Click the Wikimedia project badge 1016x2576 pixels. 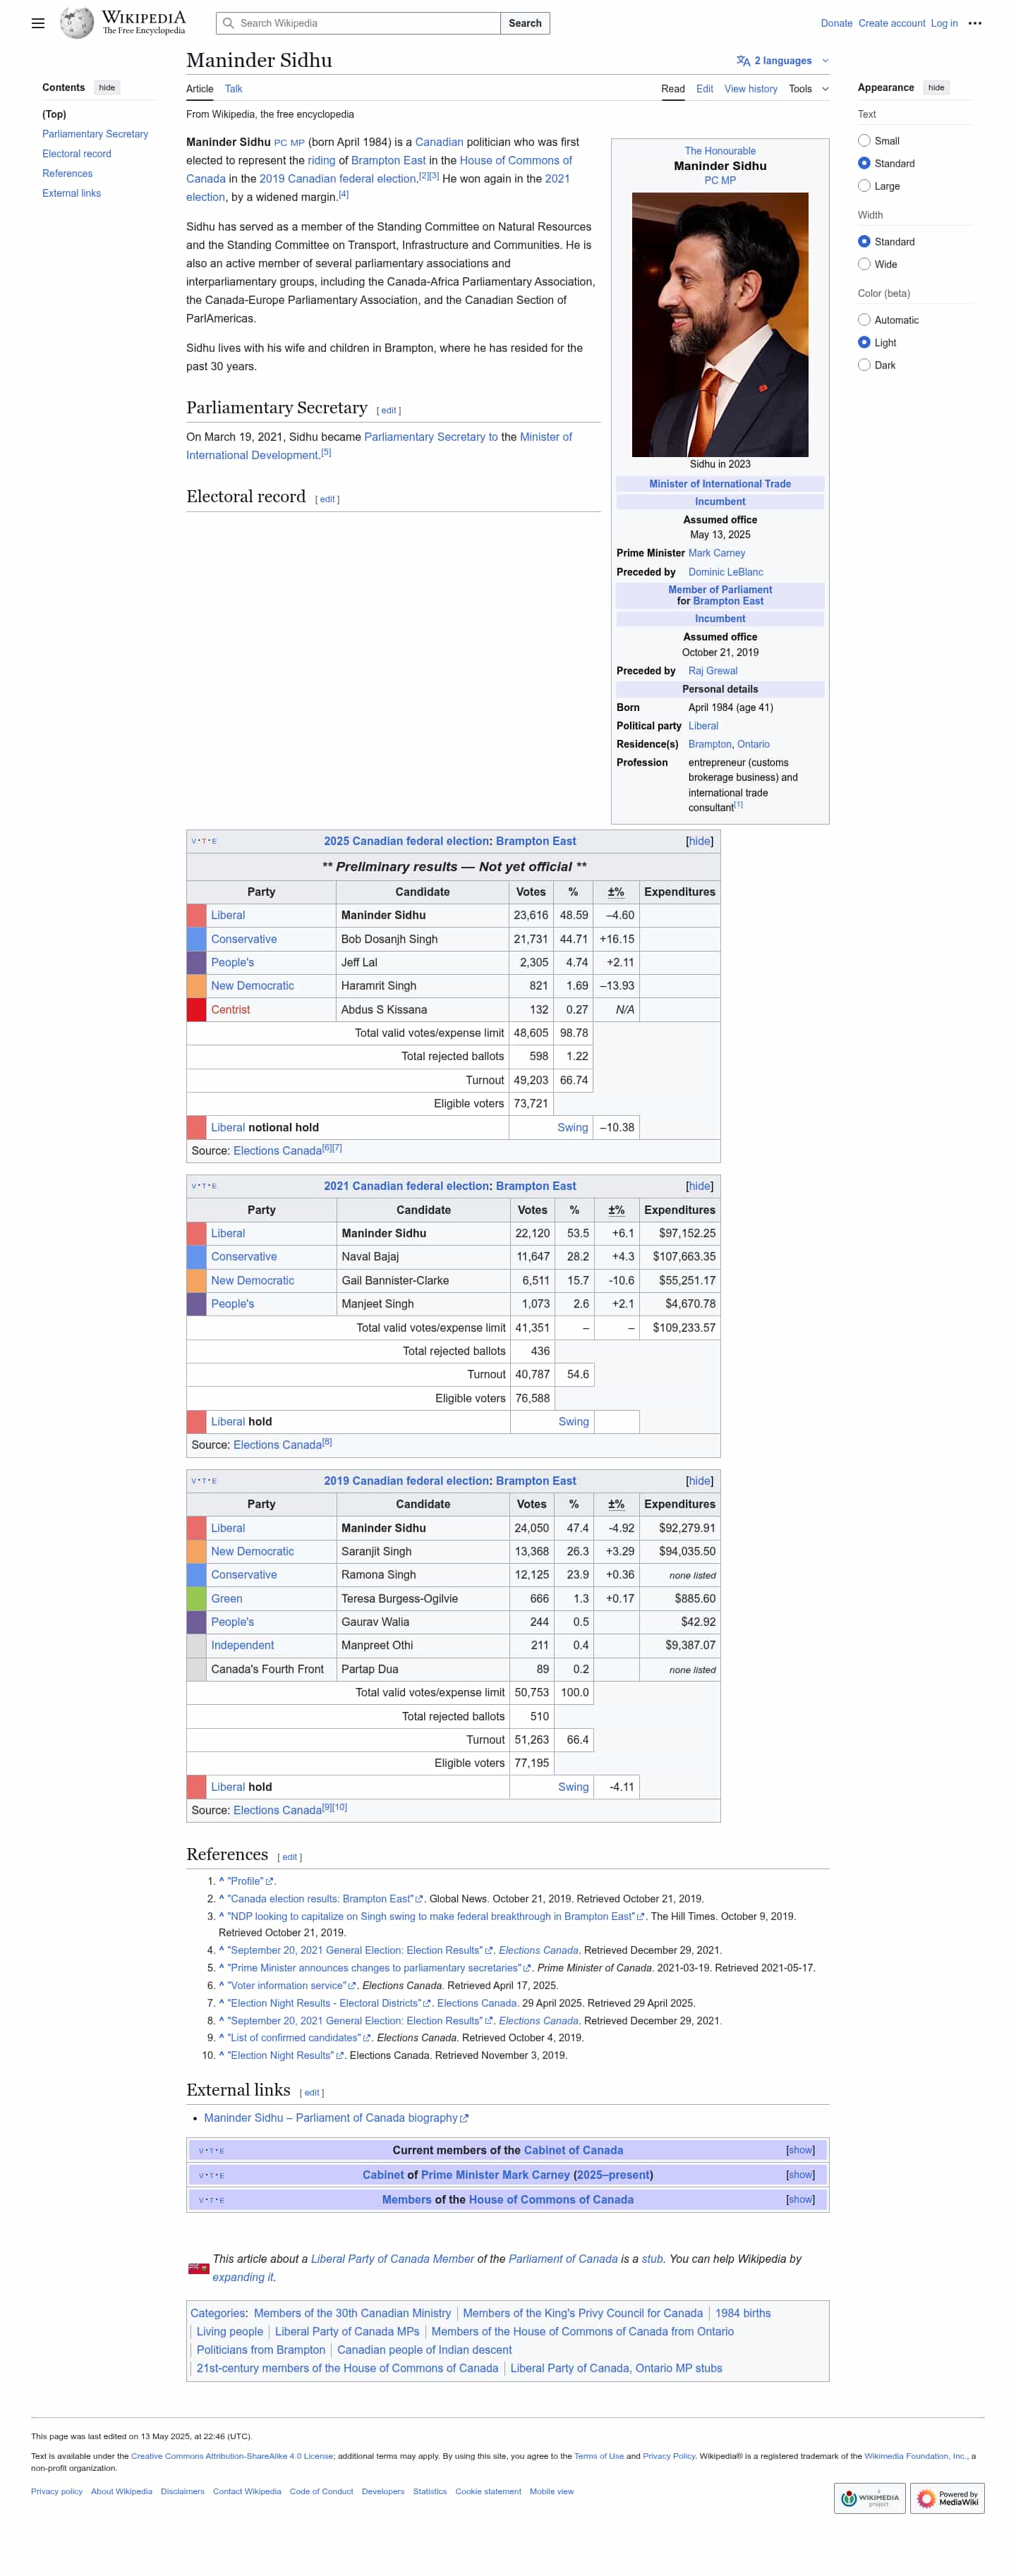click(868, 2497)
